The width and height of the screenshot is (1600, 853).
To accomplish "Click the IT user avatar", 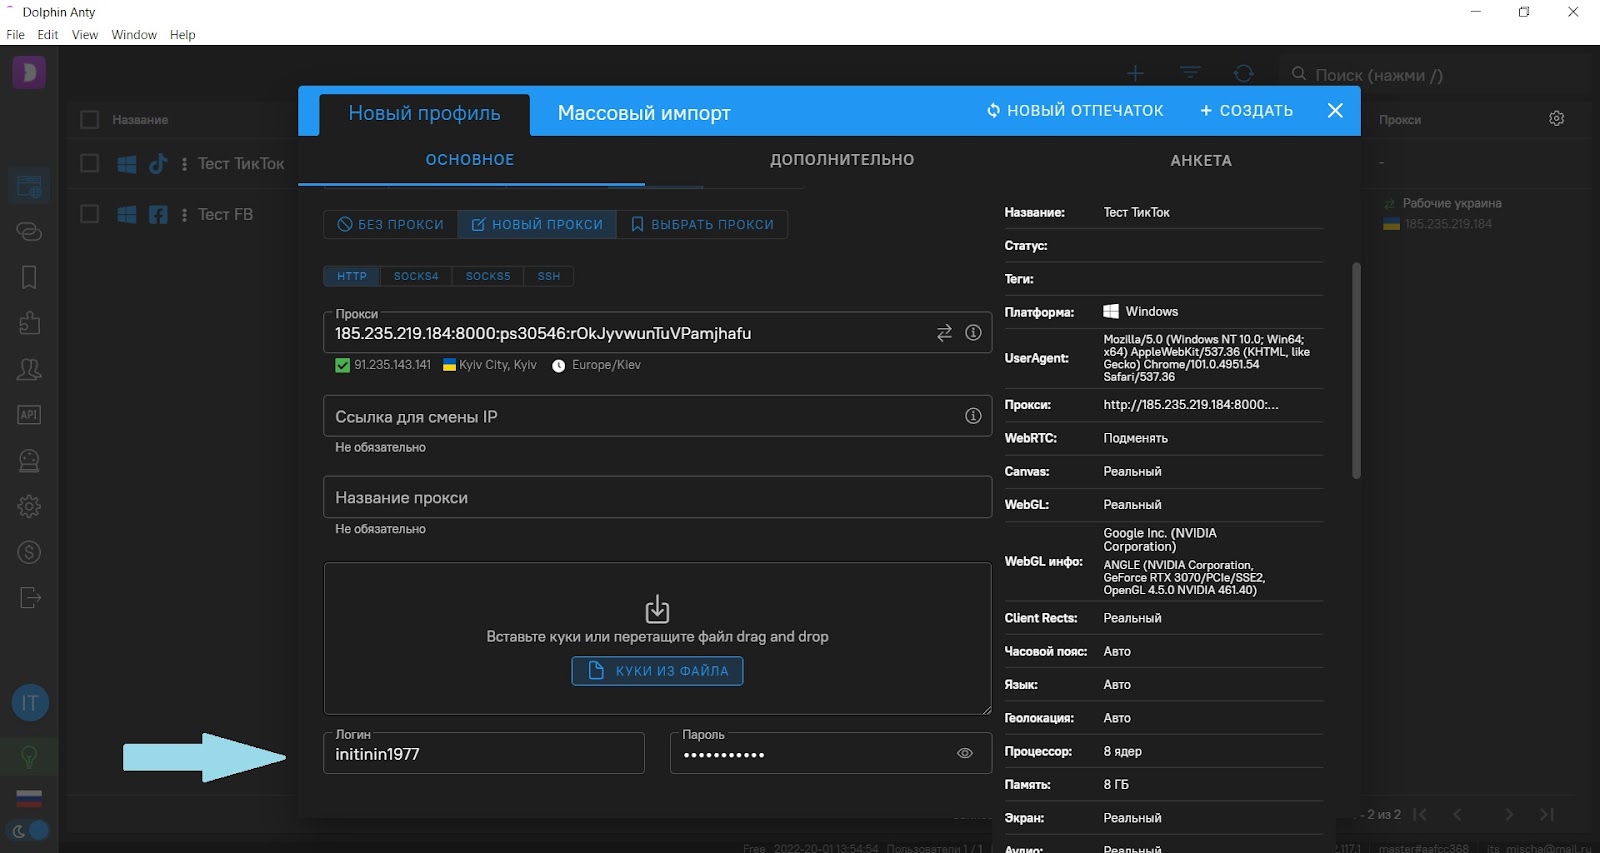I will tap(30, 703).
